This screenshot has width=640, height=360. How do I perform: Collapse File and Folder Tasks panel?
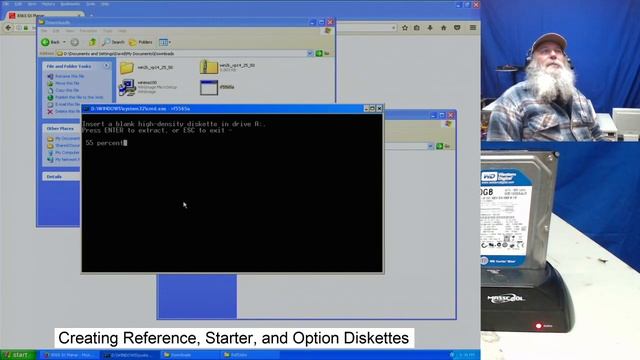point(107,66)
